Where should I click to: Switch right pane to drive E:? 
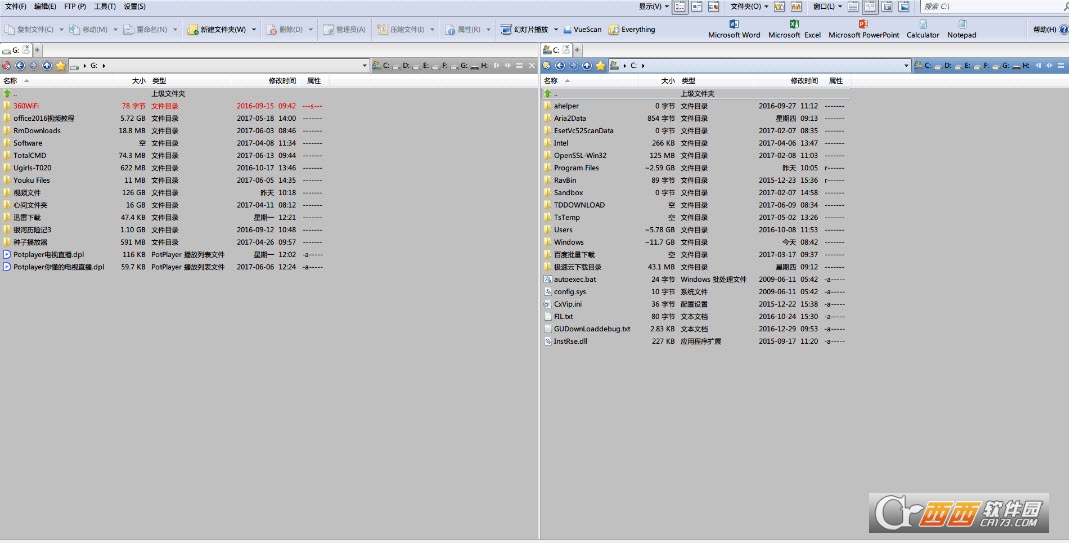click(962, 65)
